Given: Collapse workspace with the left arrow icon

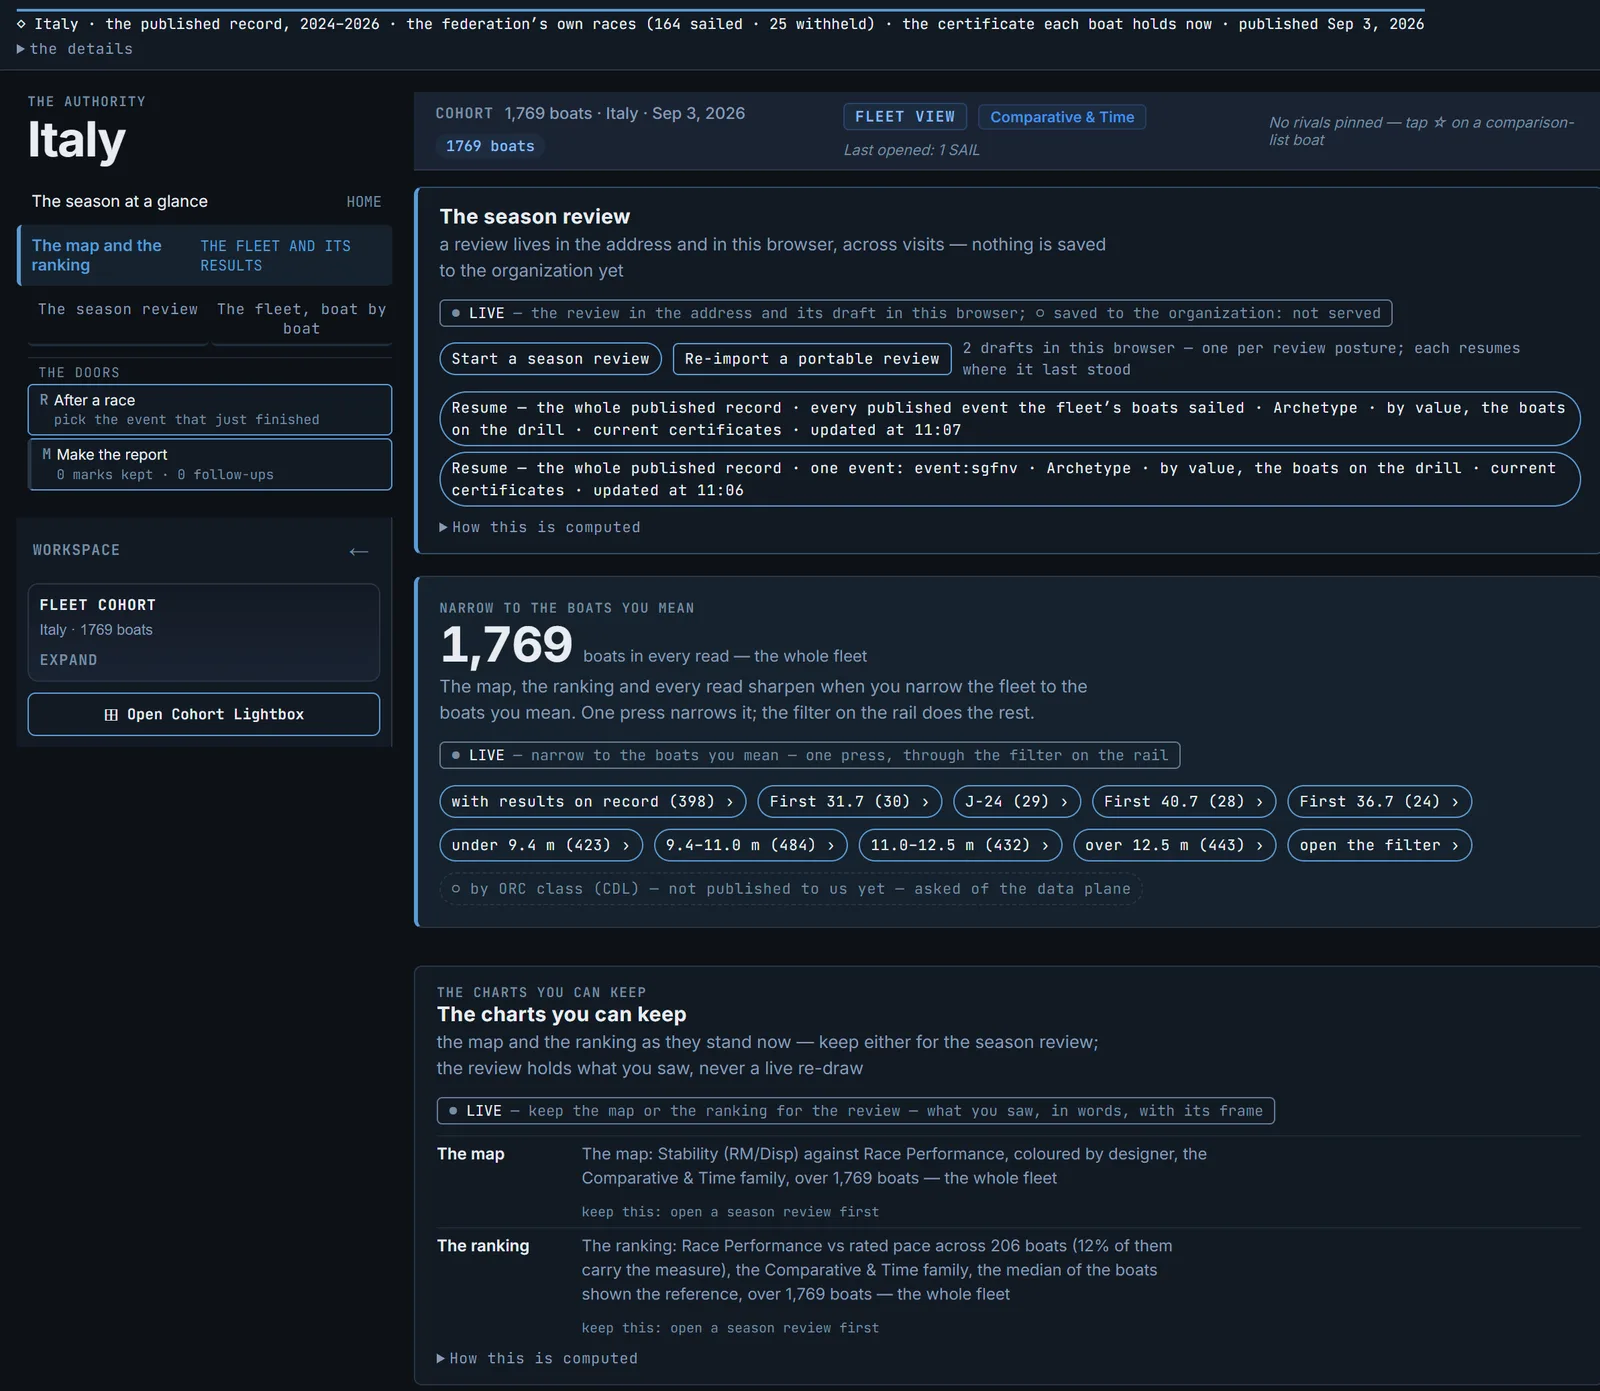Looking at the screenshot, I should [x=359, y=551].
